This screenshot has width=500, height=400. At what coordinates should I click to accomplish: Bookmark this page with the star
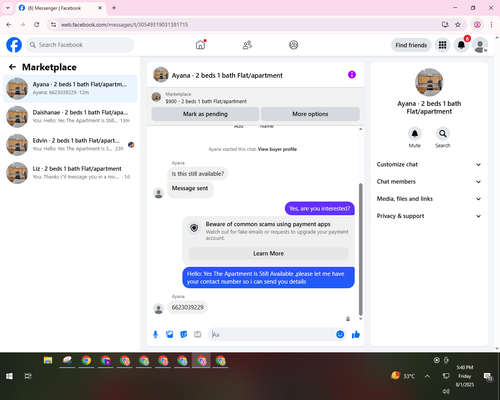point(458,25)
